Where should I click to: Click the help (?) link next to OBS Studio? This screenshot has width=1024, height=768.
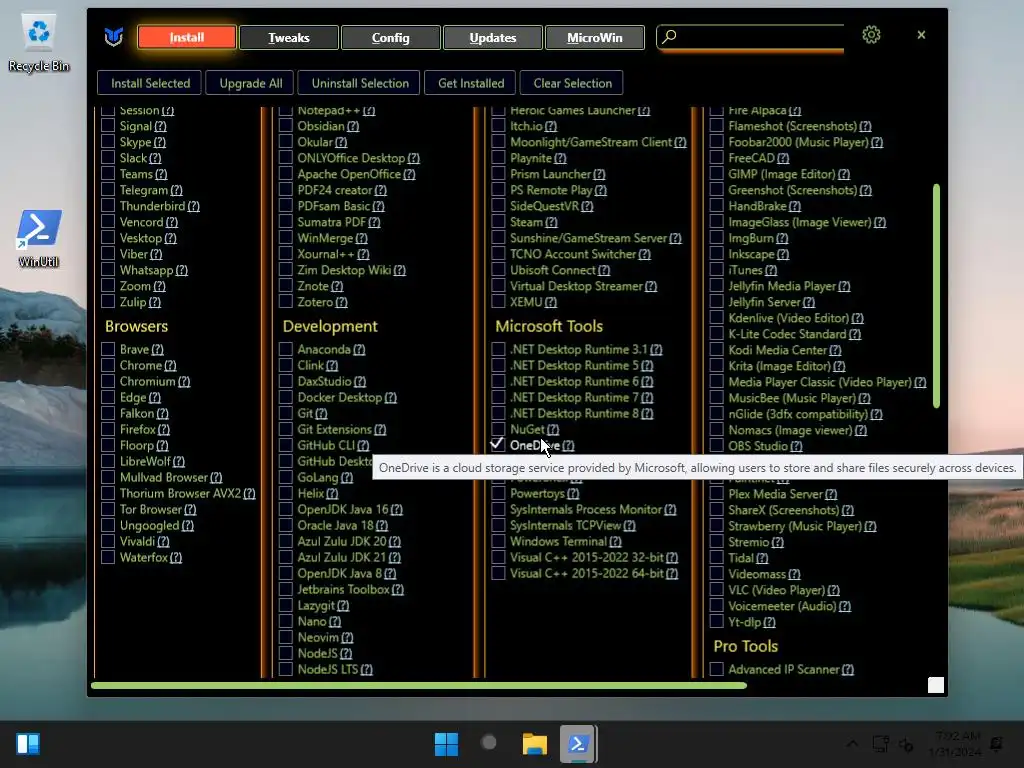tap(796, 446)
